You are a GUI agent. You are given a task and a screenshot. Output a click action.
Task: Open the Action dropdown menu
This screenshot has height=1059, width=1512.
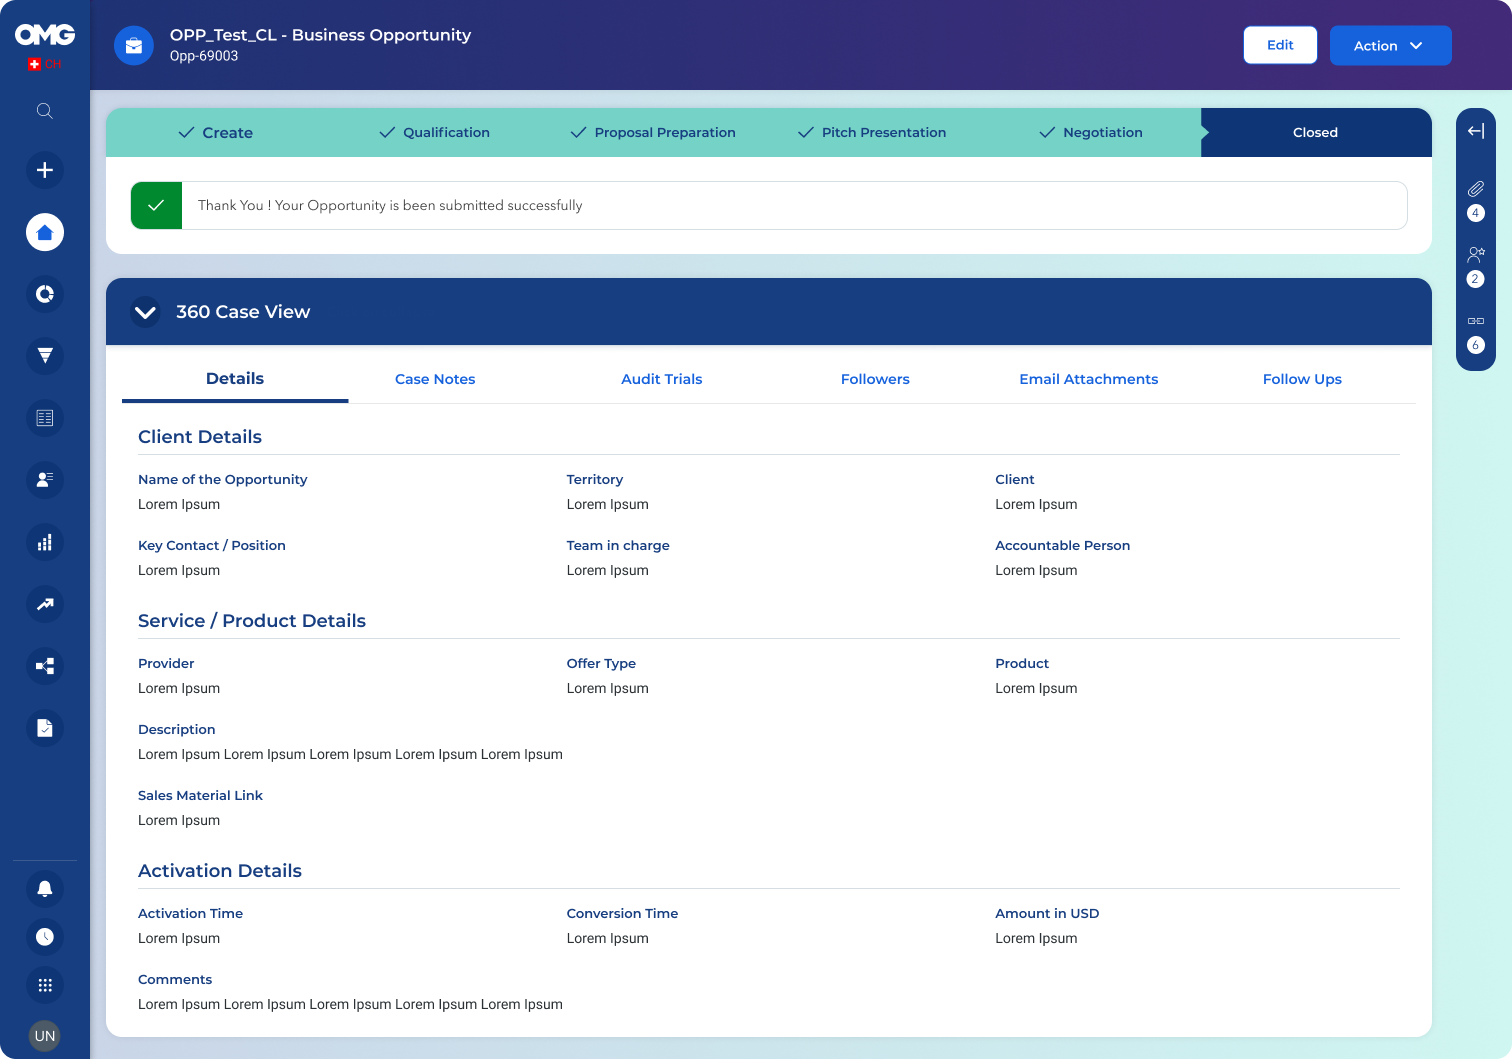[1390, 46]
